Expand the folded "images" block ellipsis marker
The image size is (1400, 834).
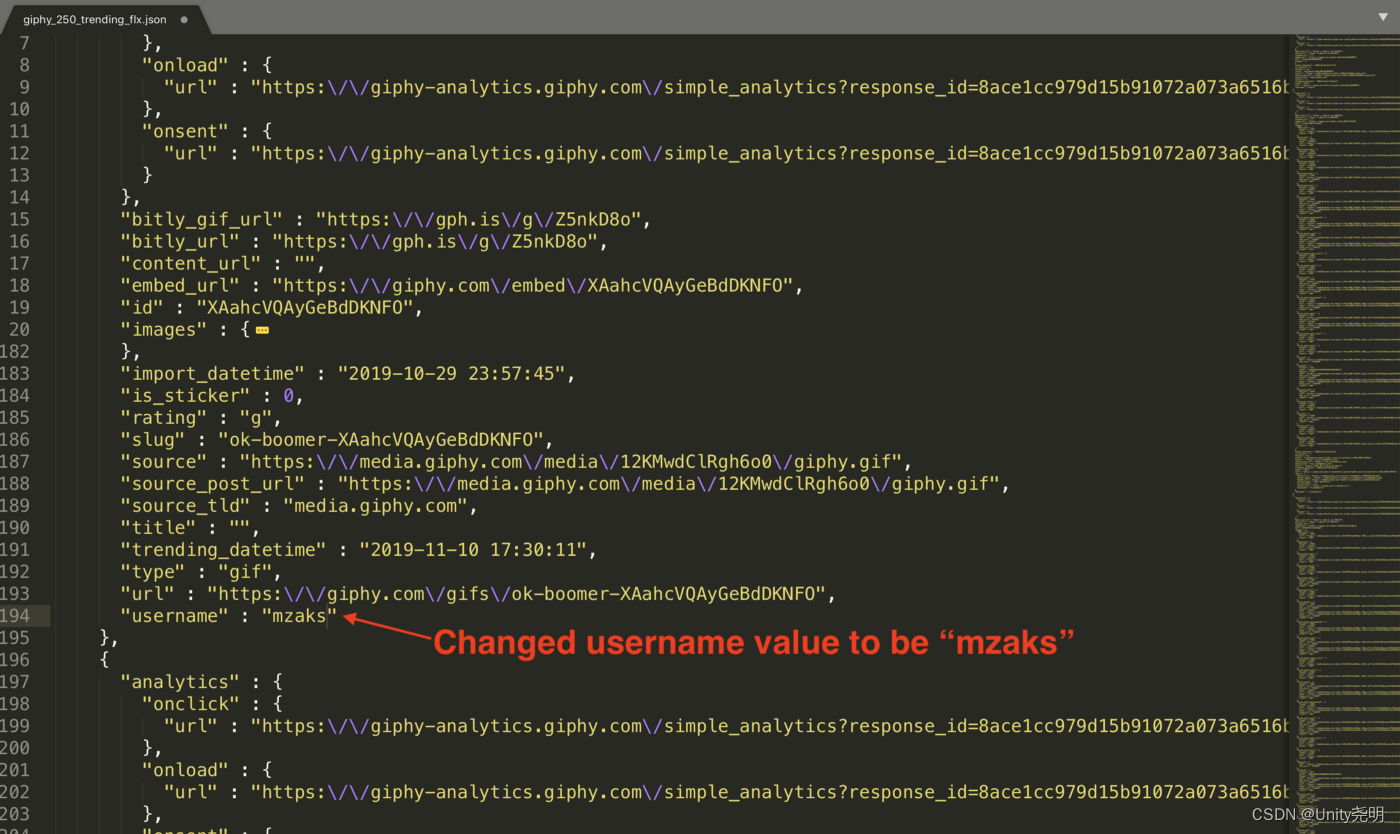point(262,330)
